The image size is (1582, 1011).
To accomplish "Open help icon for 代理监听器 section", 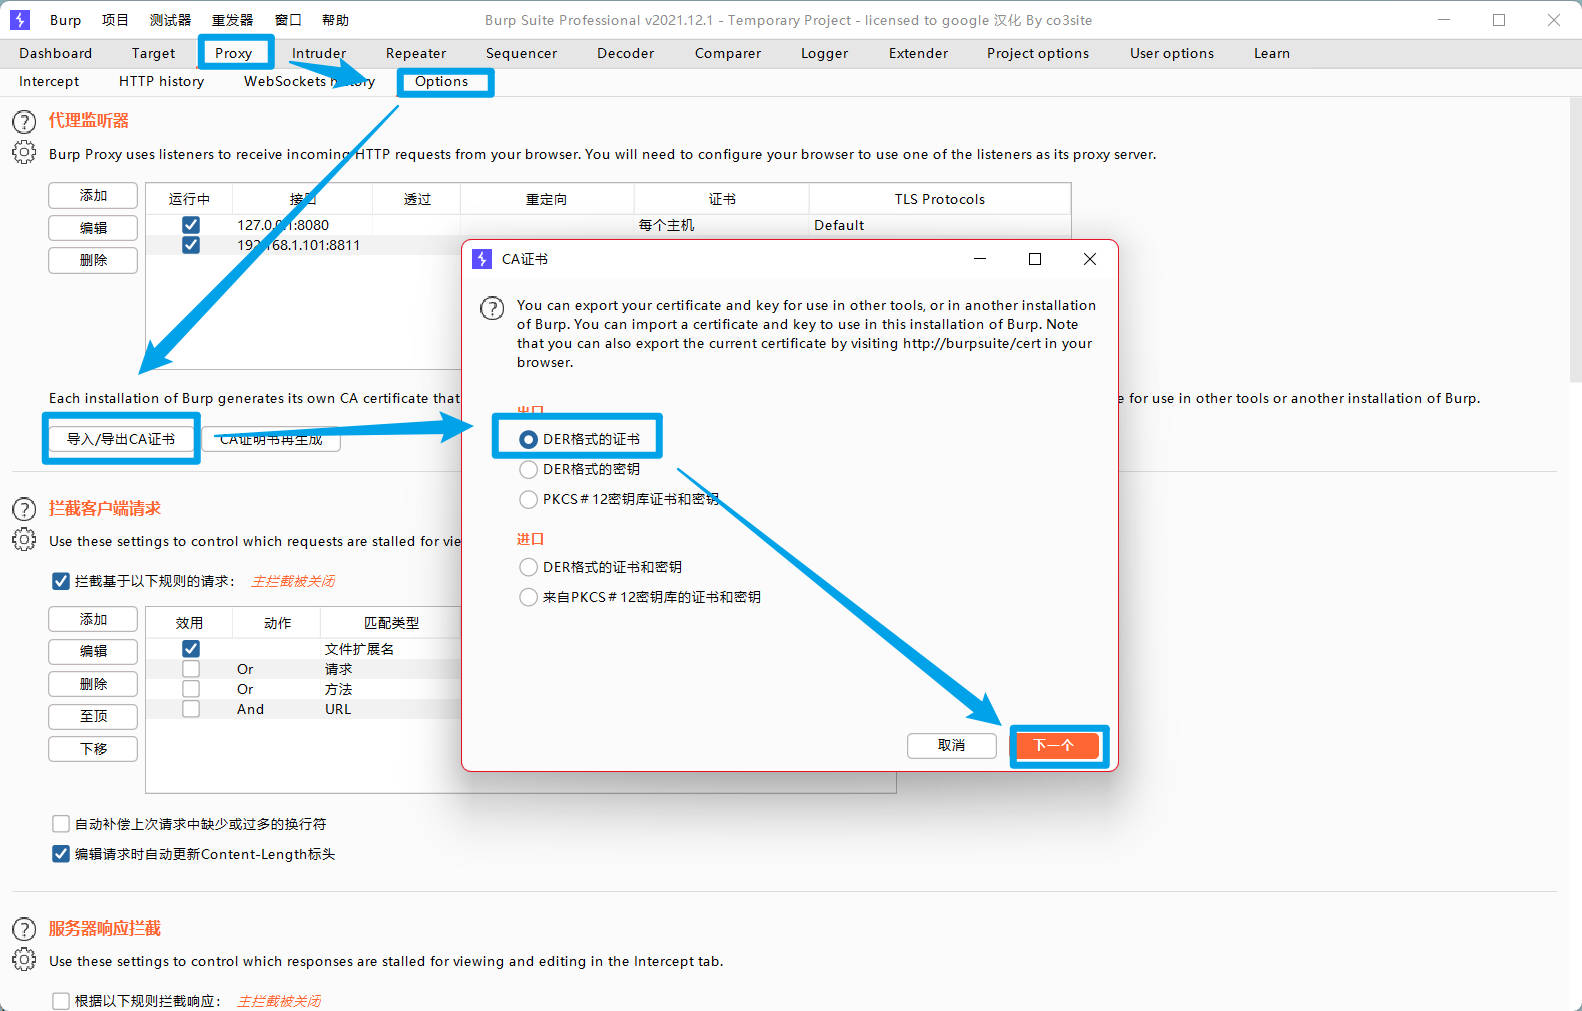I will pyautogui.click(x=24, y=122).
